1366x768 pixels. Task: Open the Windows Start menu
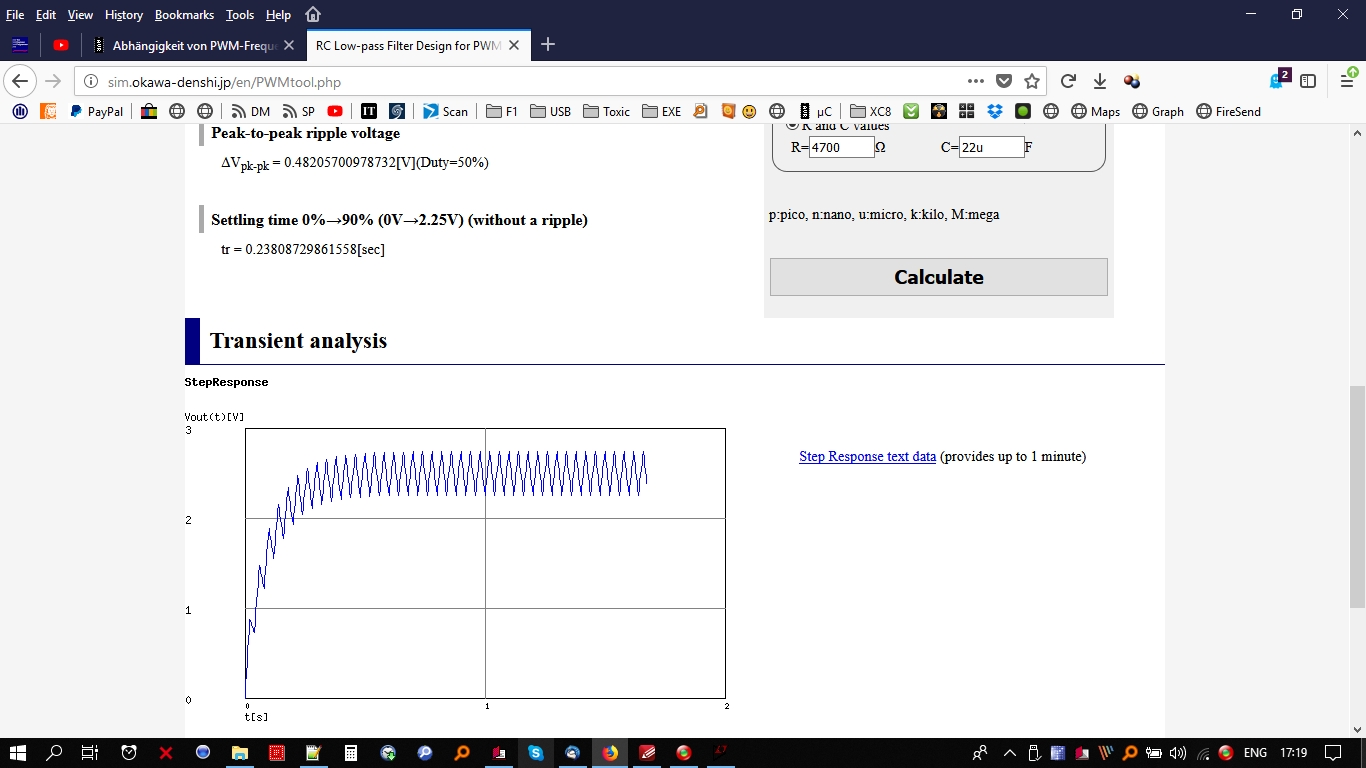(18, 753)
